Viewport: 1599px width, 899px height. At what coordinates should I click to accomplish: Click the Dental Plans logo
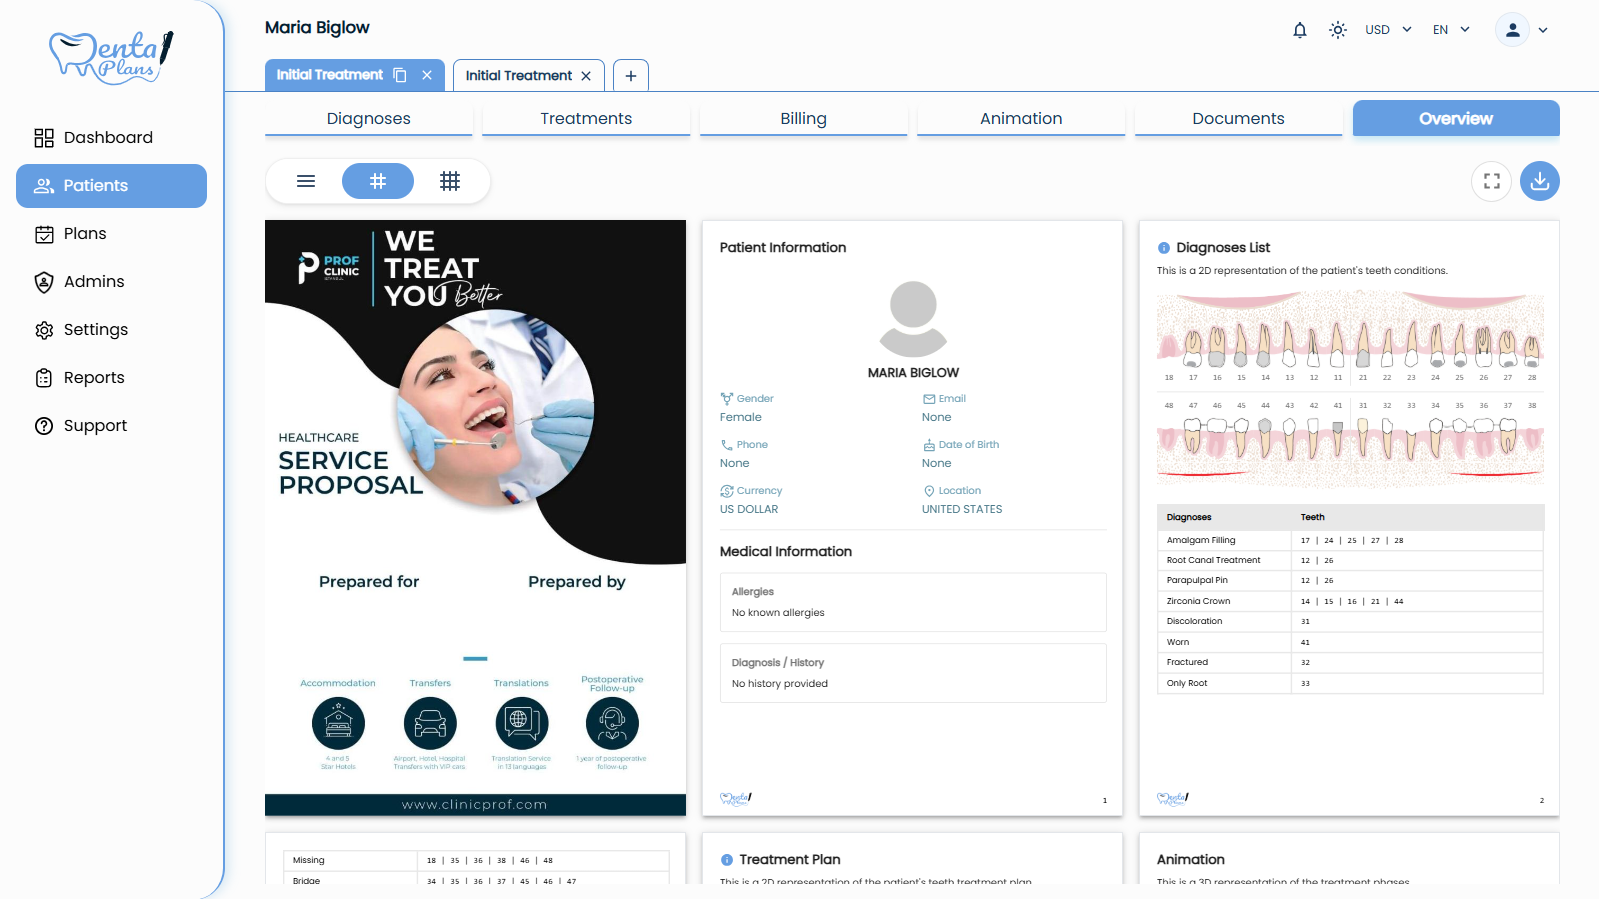[111, 56]
